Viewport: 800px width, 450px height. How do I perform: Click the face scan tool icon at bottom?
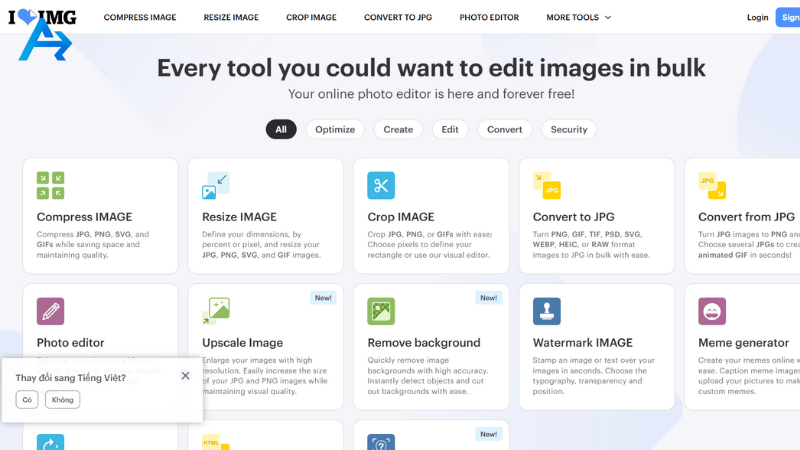coord(381,442)
